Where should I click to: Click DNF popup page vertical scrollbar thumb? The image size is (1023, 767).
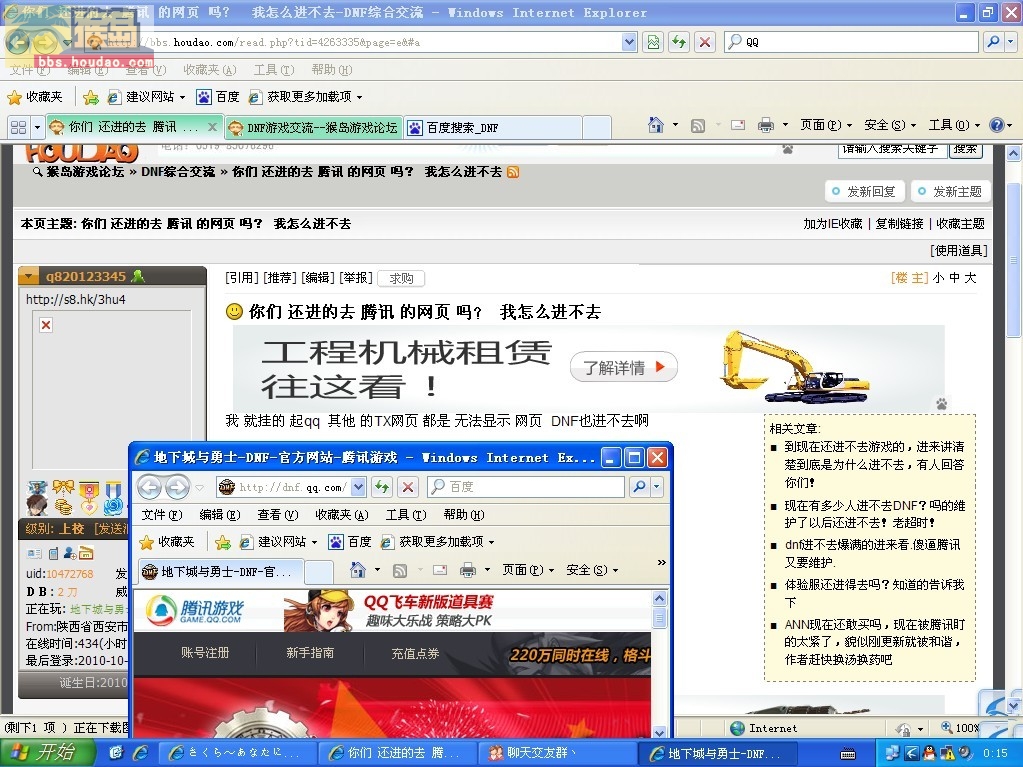click(x=660, y=616)
